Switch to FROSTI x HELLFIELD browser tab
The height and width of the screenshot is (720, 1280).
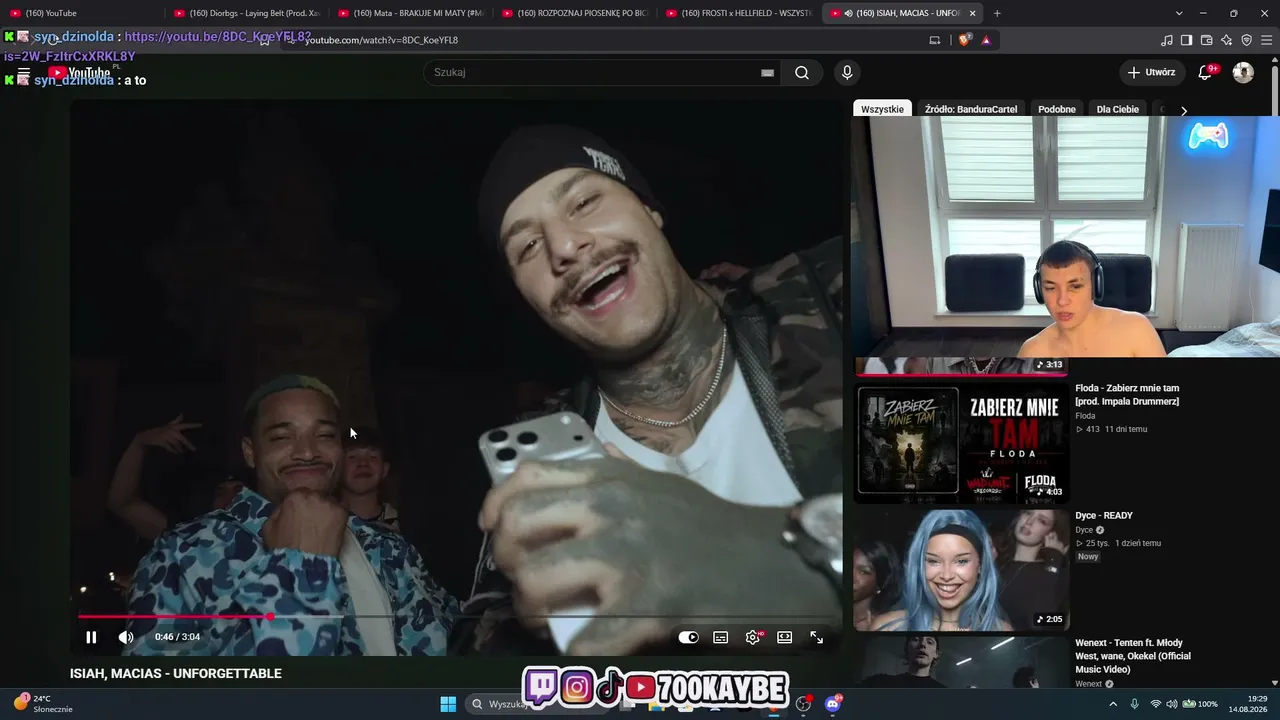[x=738, y=13]
